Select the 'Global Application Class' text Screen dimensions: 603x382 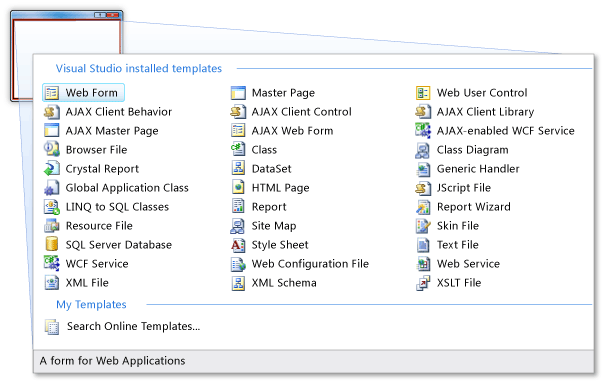[x=127, y=188]
